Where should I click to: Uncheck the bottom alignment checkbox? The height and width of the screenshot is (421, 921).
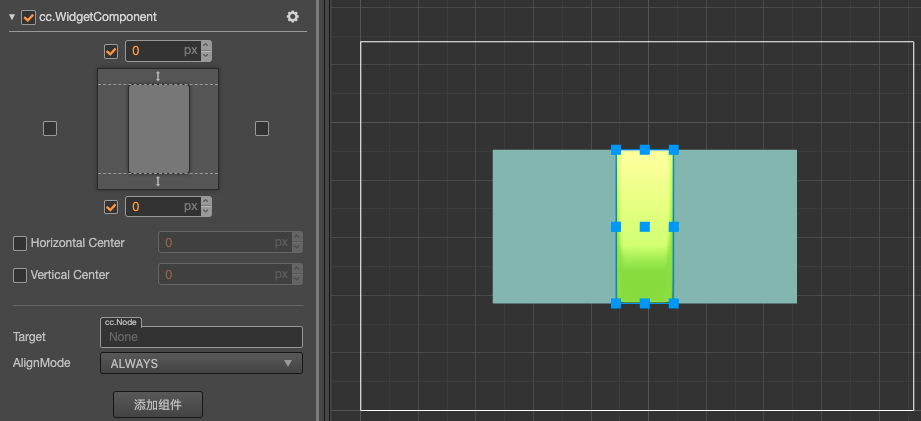pyautogui.click(x=111, y=207)
